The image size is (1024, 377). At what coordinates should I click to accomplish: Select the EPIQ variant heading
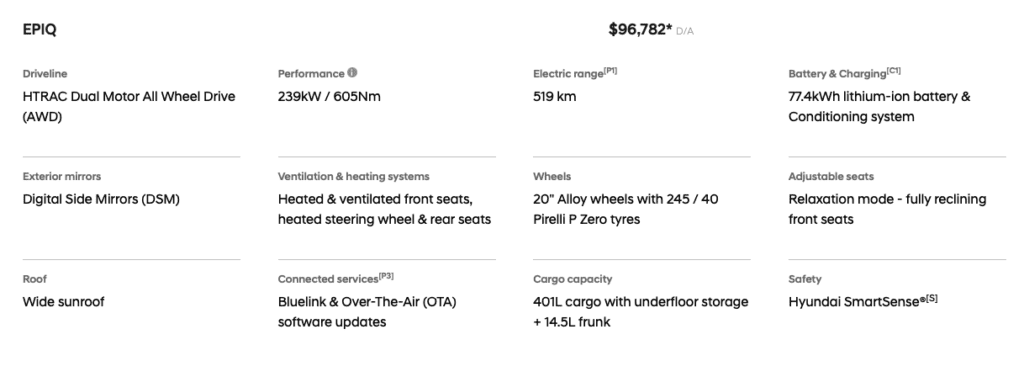[x=39, y=29]
